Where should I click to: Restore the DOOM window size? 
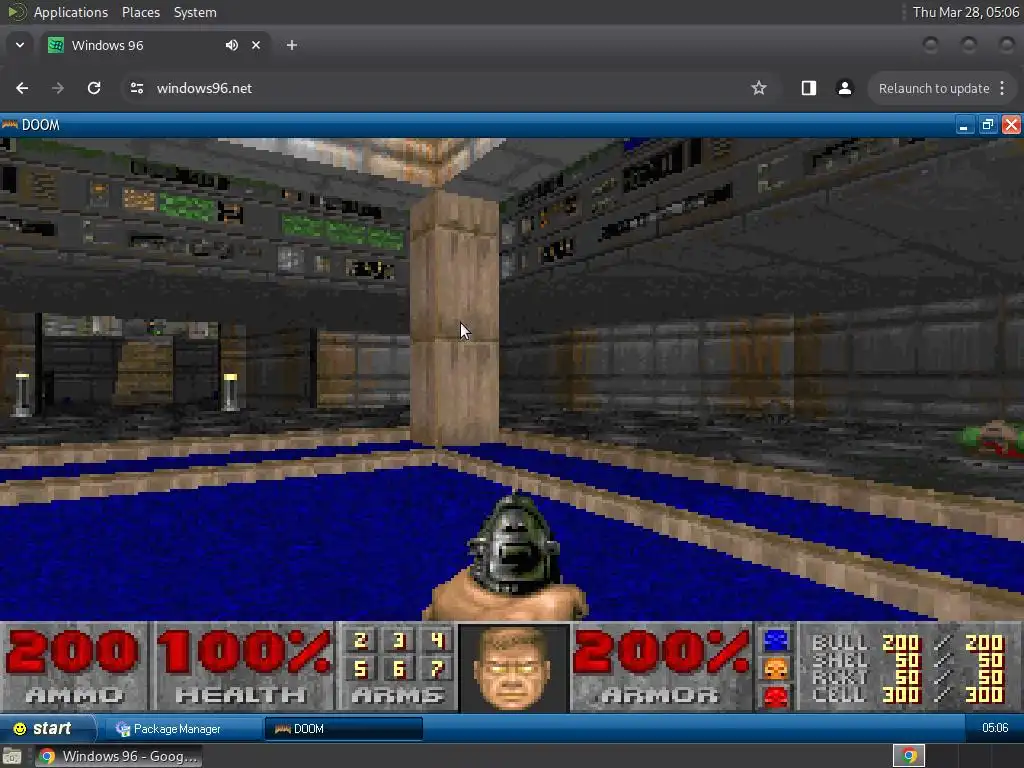(x=987, y=125)
